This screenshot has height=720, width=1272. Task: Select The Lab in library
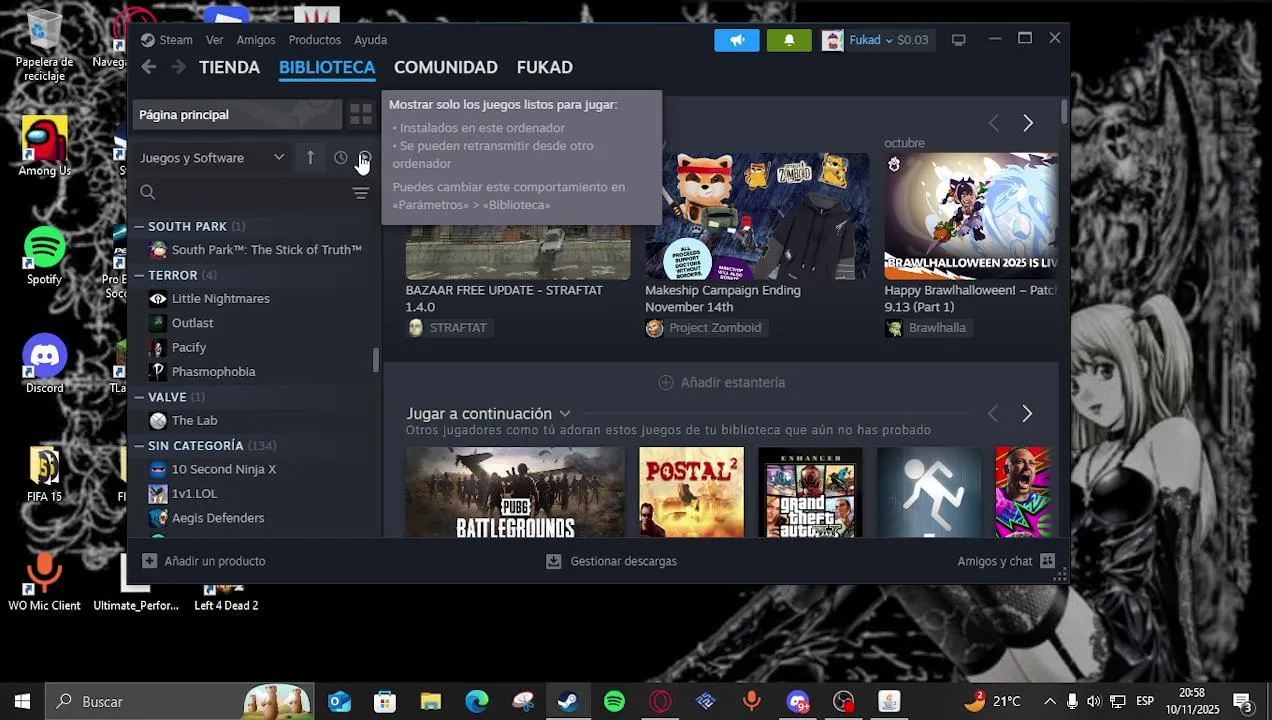183,421
